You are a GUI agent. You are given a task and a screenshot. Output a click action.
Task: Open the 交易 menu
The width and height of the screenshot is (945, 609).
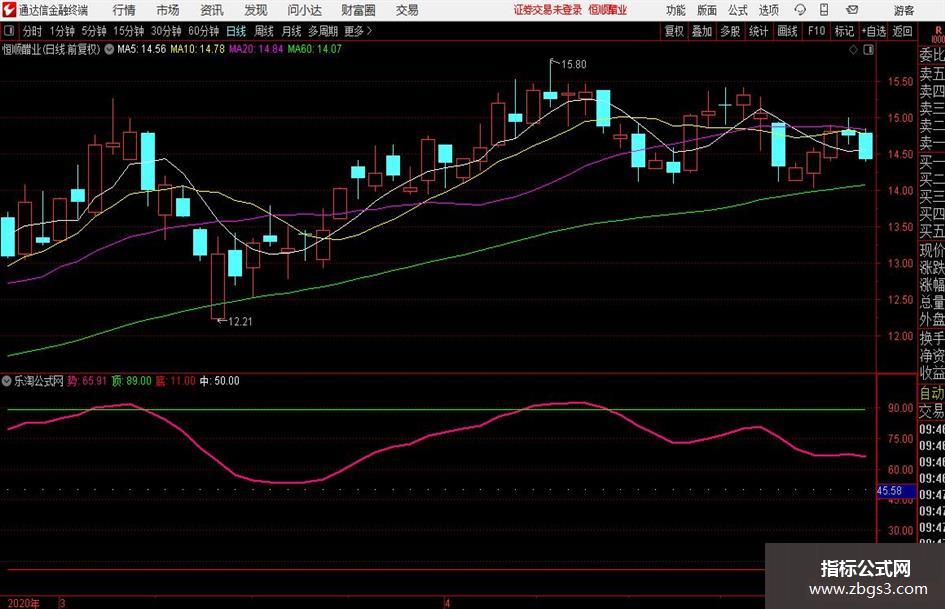point(407,10)
